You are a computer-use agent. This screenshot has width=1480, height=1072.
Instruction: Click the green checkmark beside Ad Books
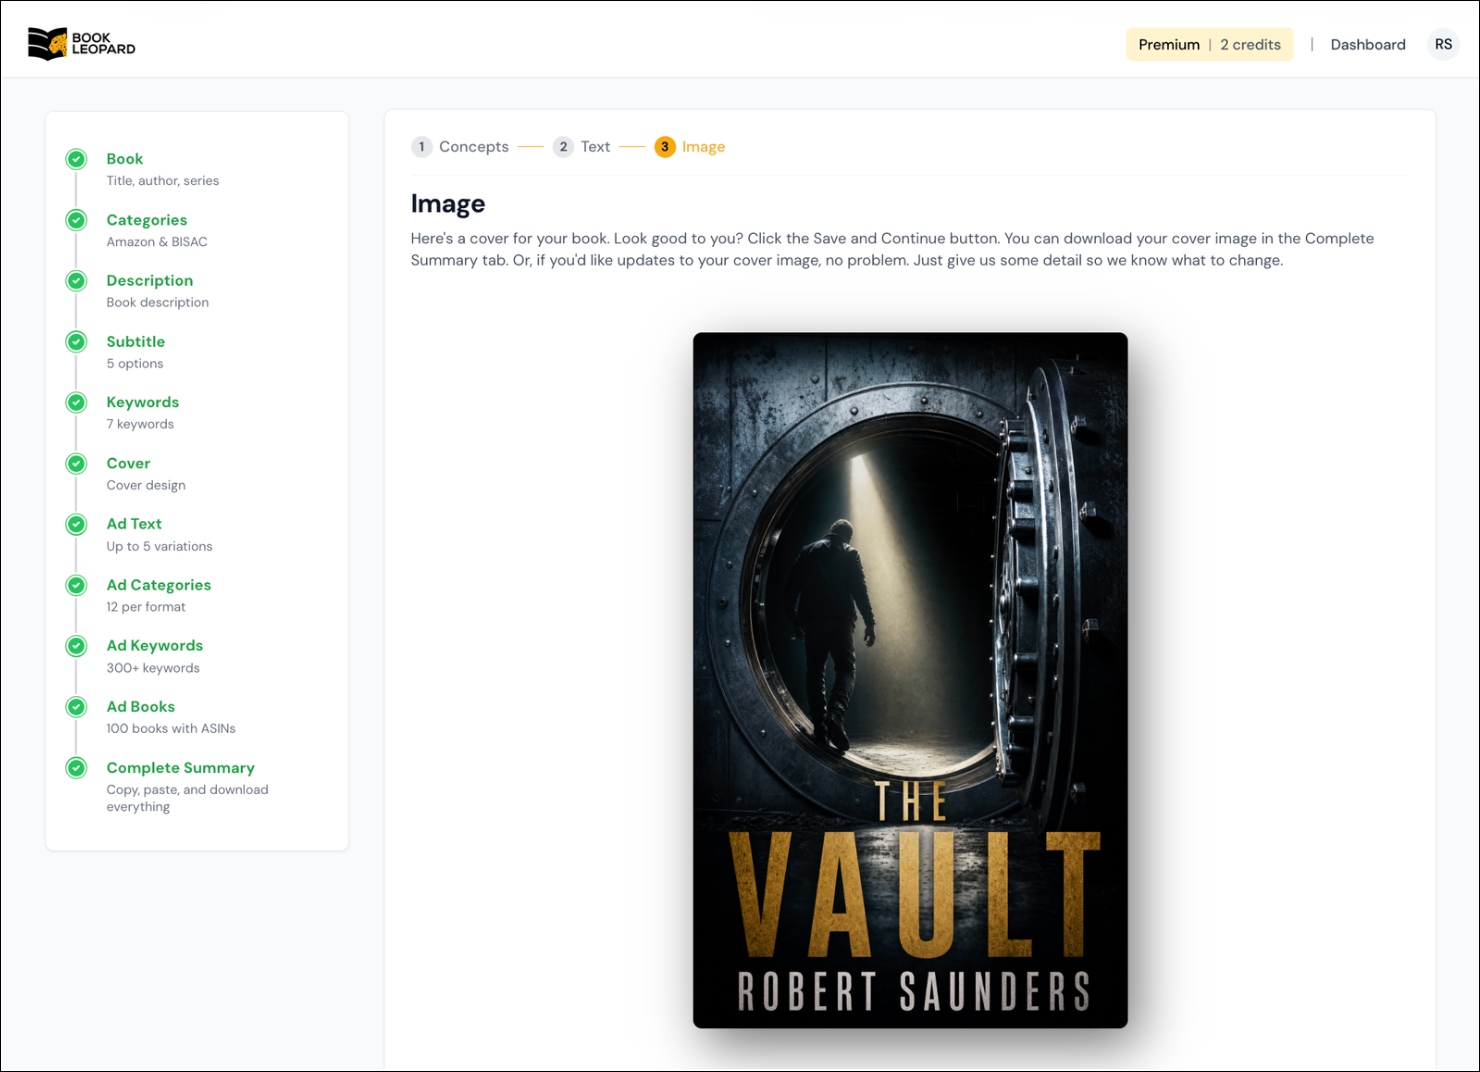[x=76, y=707]
